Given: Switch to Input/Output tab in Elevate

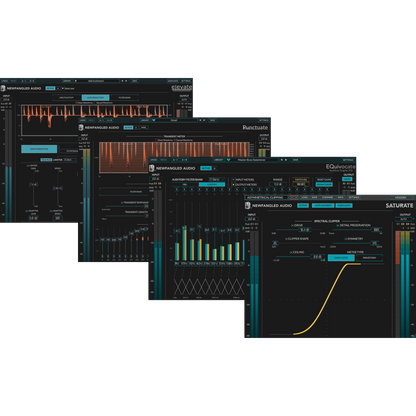Looking at the screenshot, I should click(67, 98).
